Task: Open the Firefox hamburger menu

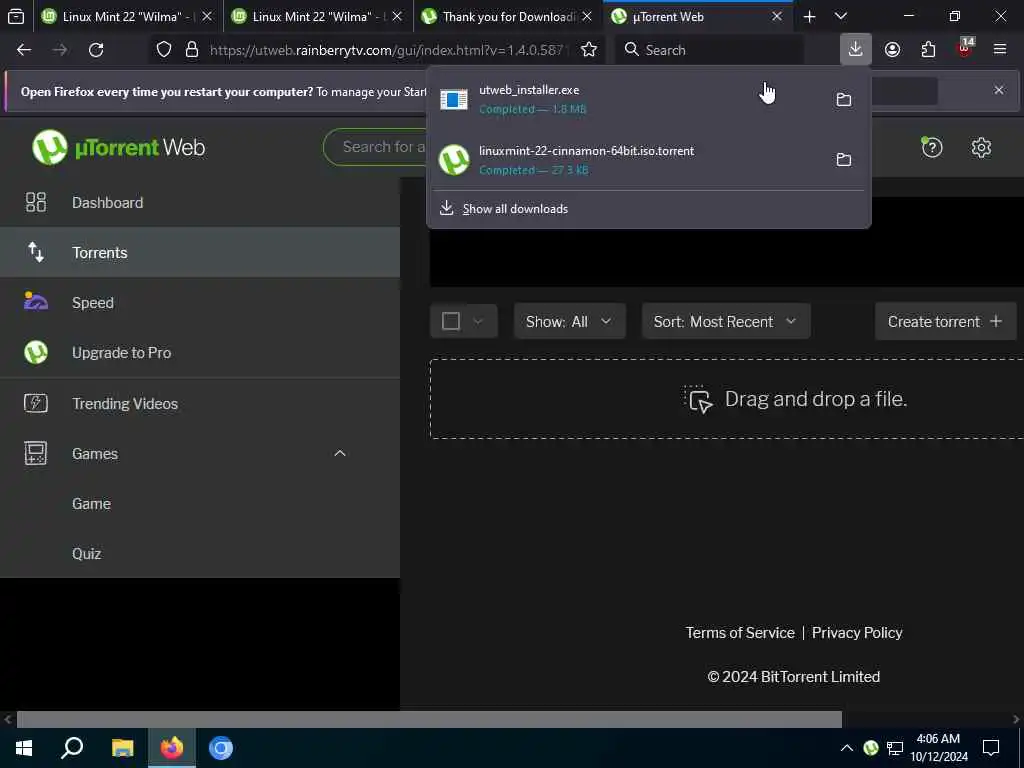Action: click(999, 49)
